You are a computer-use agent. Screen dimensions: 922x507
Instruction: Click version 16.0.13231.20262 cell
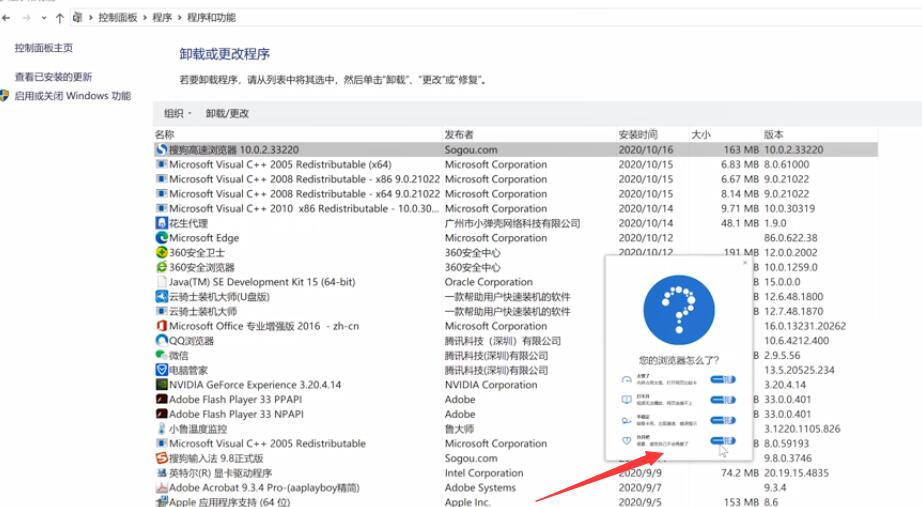[804, 326]
